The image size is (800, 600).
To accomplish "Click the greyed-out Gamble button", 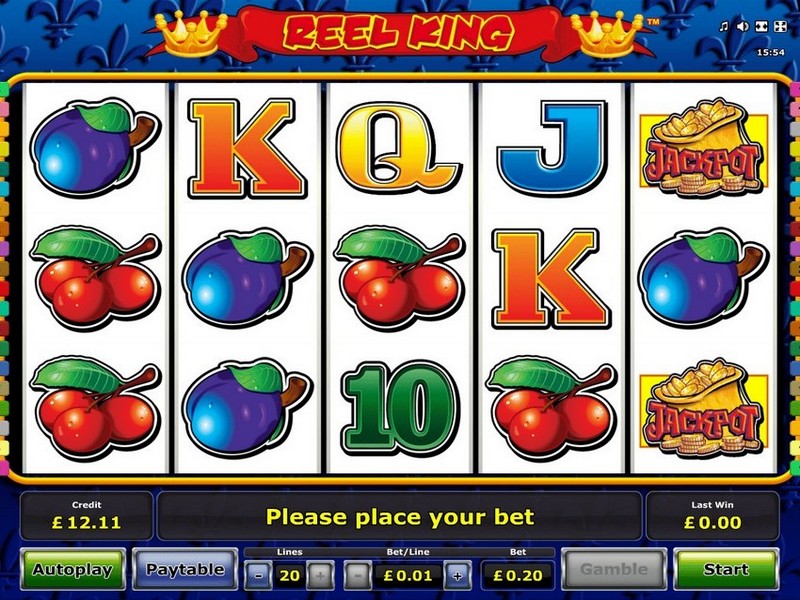I will click(x=614, y=569).
